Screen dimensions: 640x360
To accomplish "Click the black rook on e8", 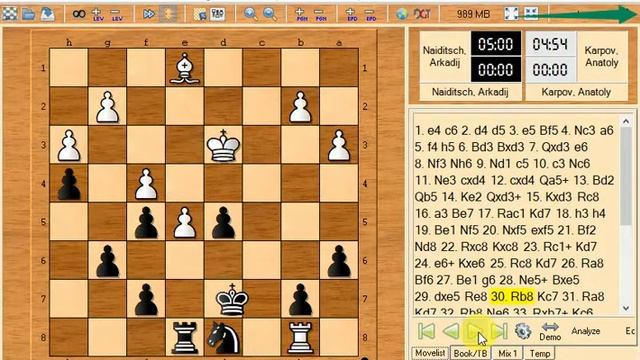I will point(185,337).
